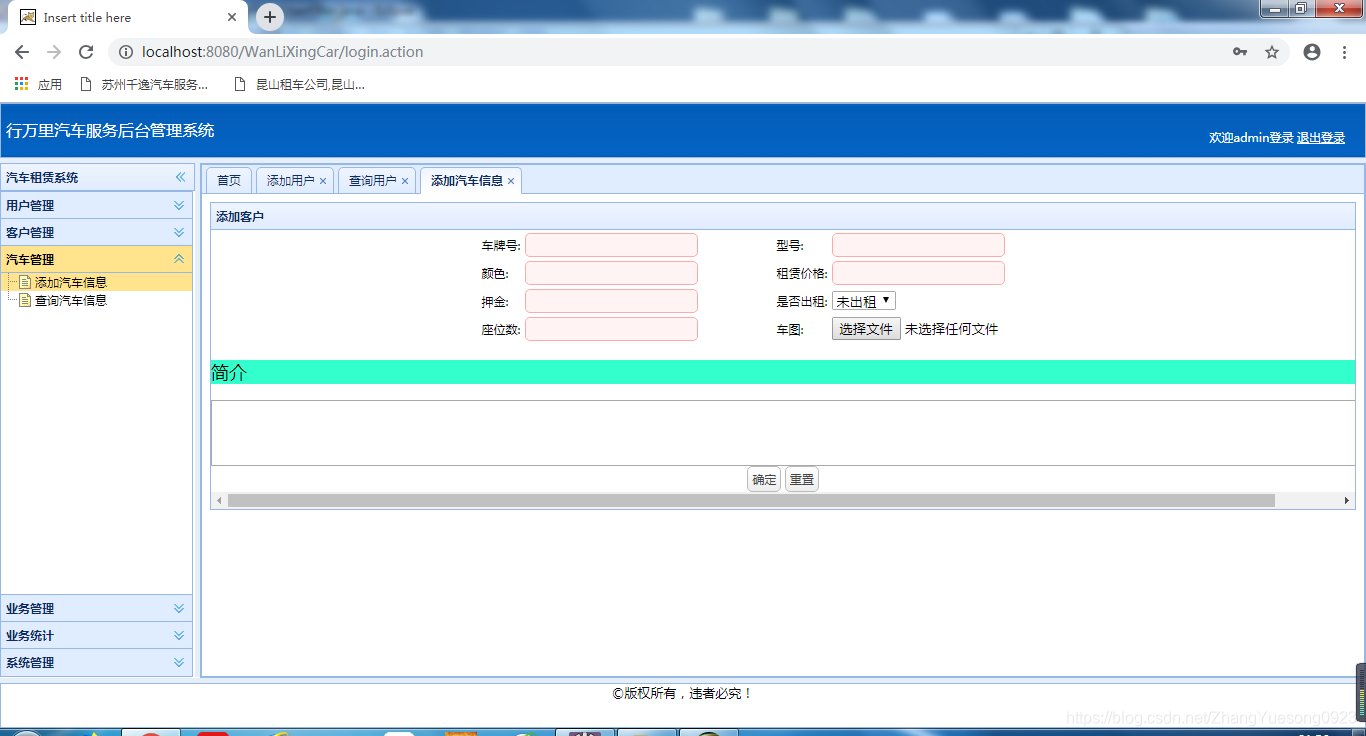Go back in browser history
Screen dimensions: 1366x736
[x=22, y=52]
